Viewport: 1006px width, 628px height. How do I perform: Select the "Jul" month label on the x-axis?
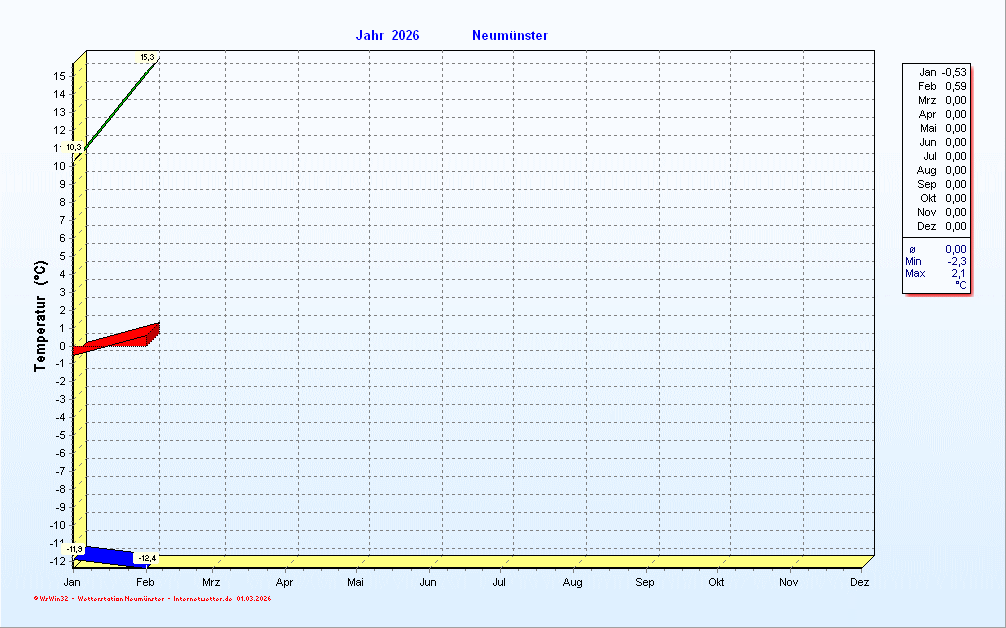point(500,582)
